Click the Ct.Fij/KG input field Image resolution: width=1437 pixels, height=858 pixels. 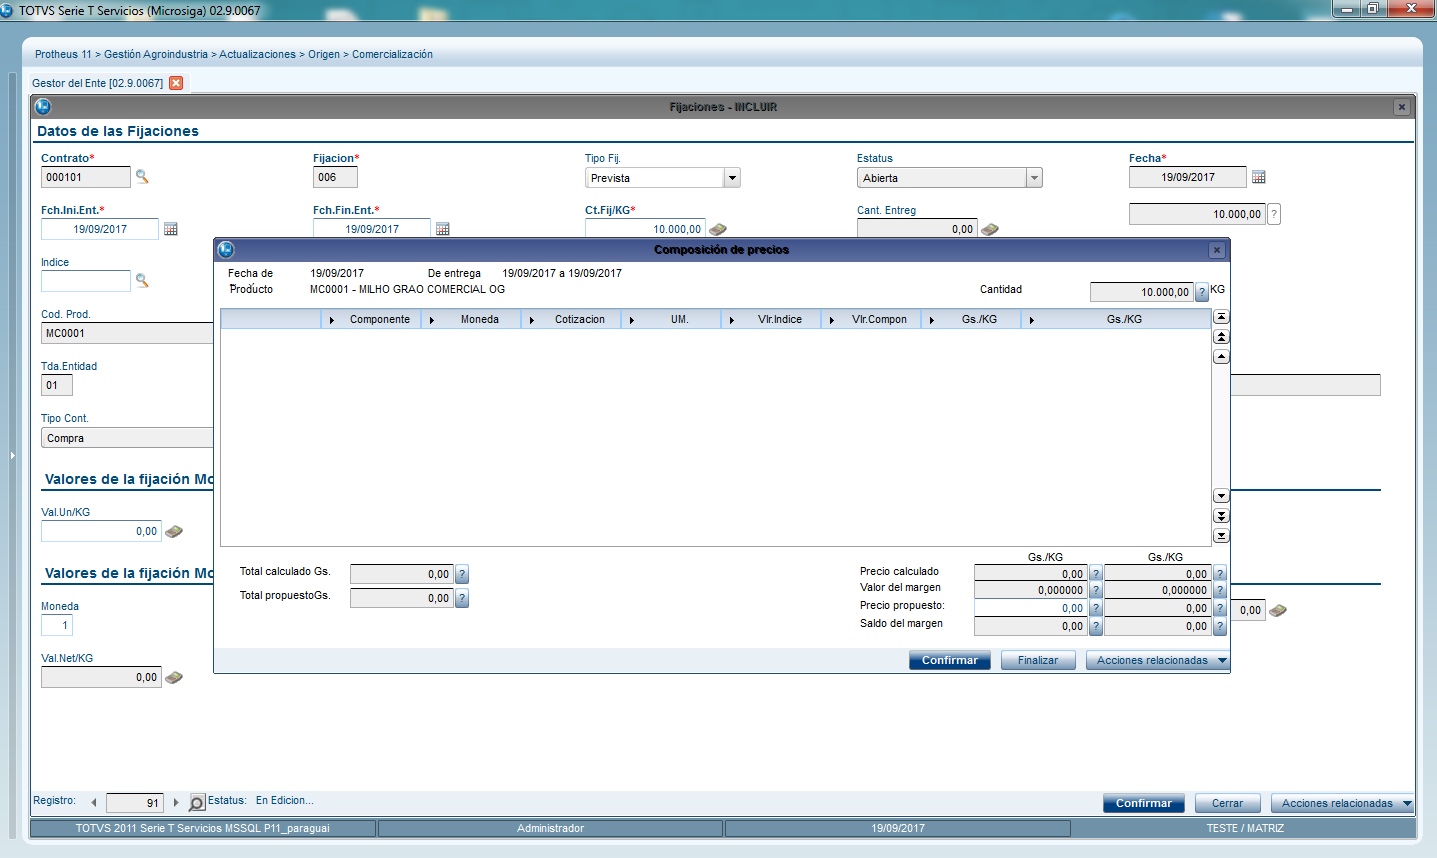(645, 229)
